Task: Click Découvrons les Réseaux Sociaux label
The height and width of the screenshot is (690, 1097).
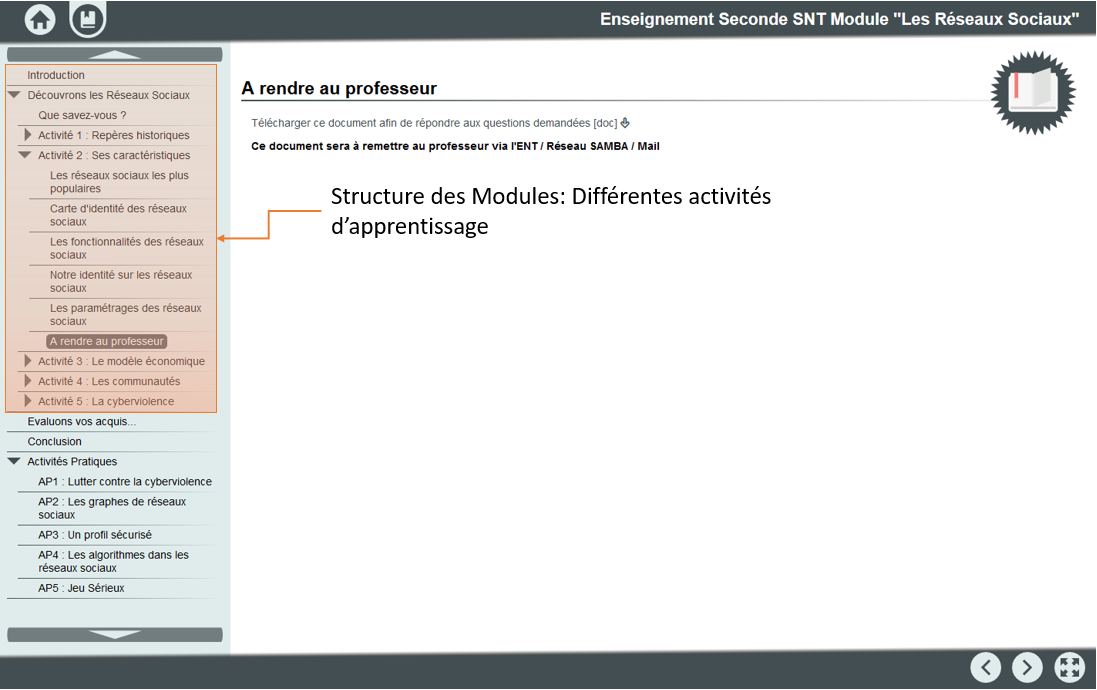Action: click(108, 95)
